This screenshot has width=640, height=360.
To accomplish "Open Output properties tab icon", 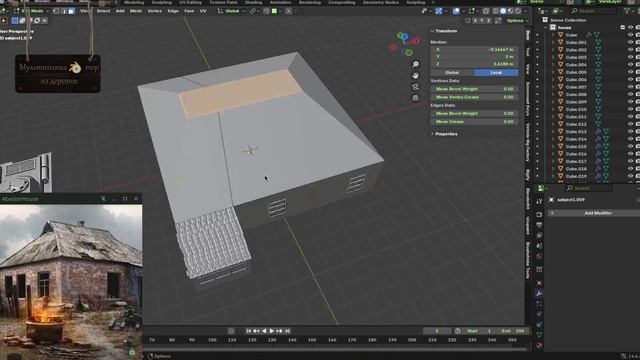I will pyautogui.click(x=539, y=225).
